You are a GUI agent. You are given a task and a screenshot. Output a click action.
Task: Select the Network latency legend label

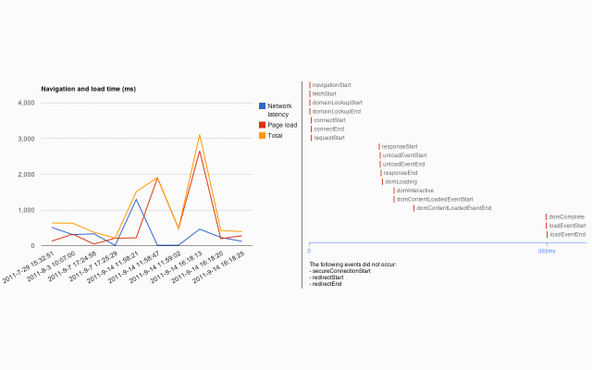point(280,110)
